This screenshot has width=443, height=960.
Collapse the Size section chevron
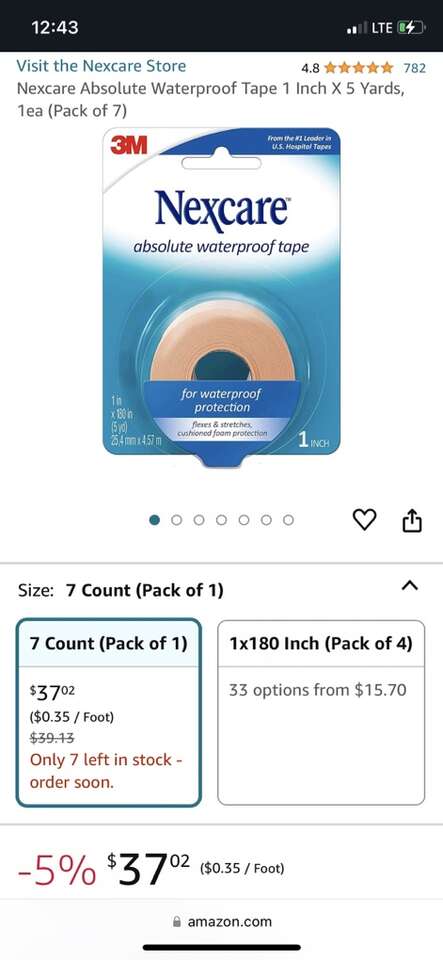tap(410, 586)
